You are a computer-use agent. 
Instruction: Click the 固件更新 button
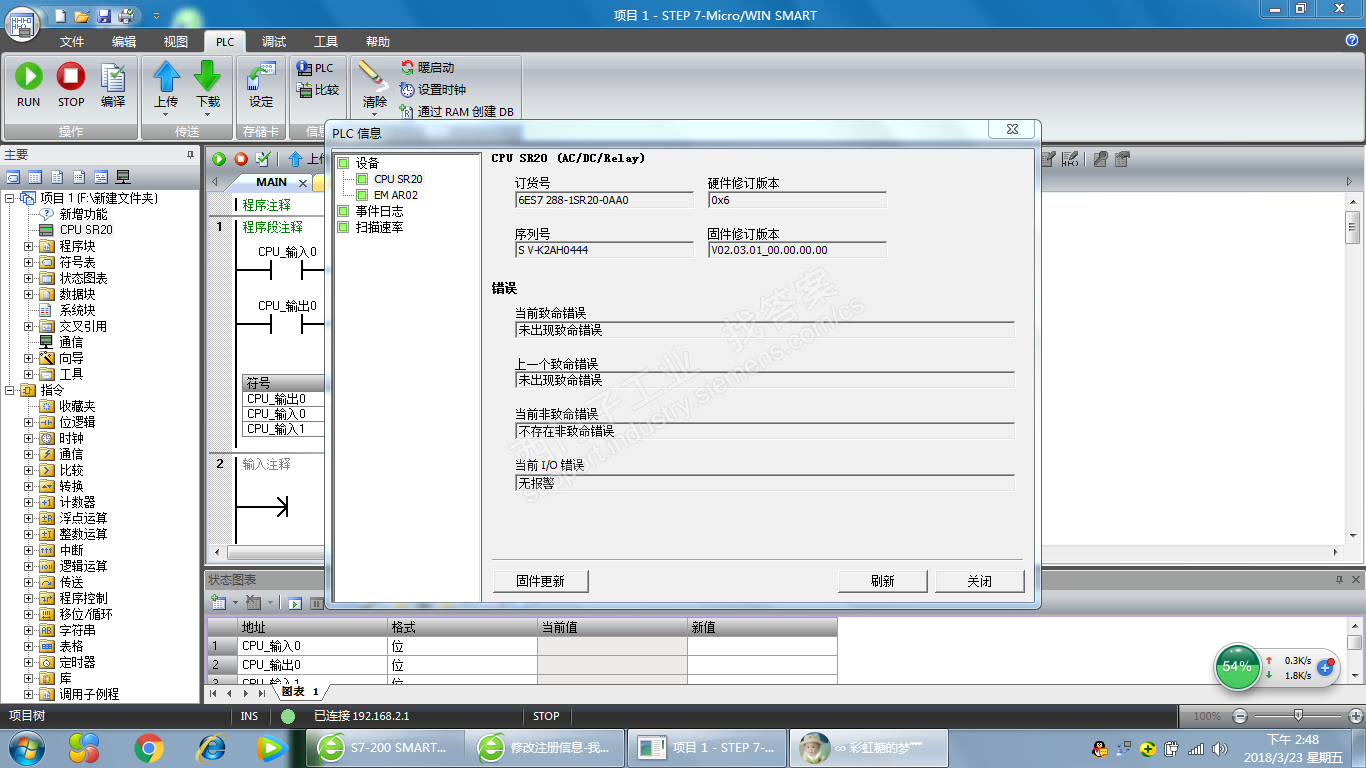pos(540,581)
